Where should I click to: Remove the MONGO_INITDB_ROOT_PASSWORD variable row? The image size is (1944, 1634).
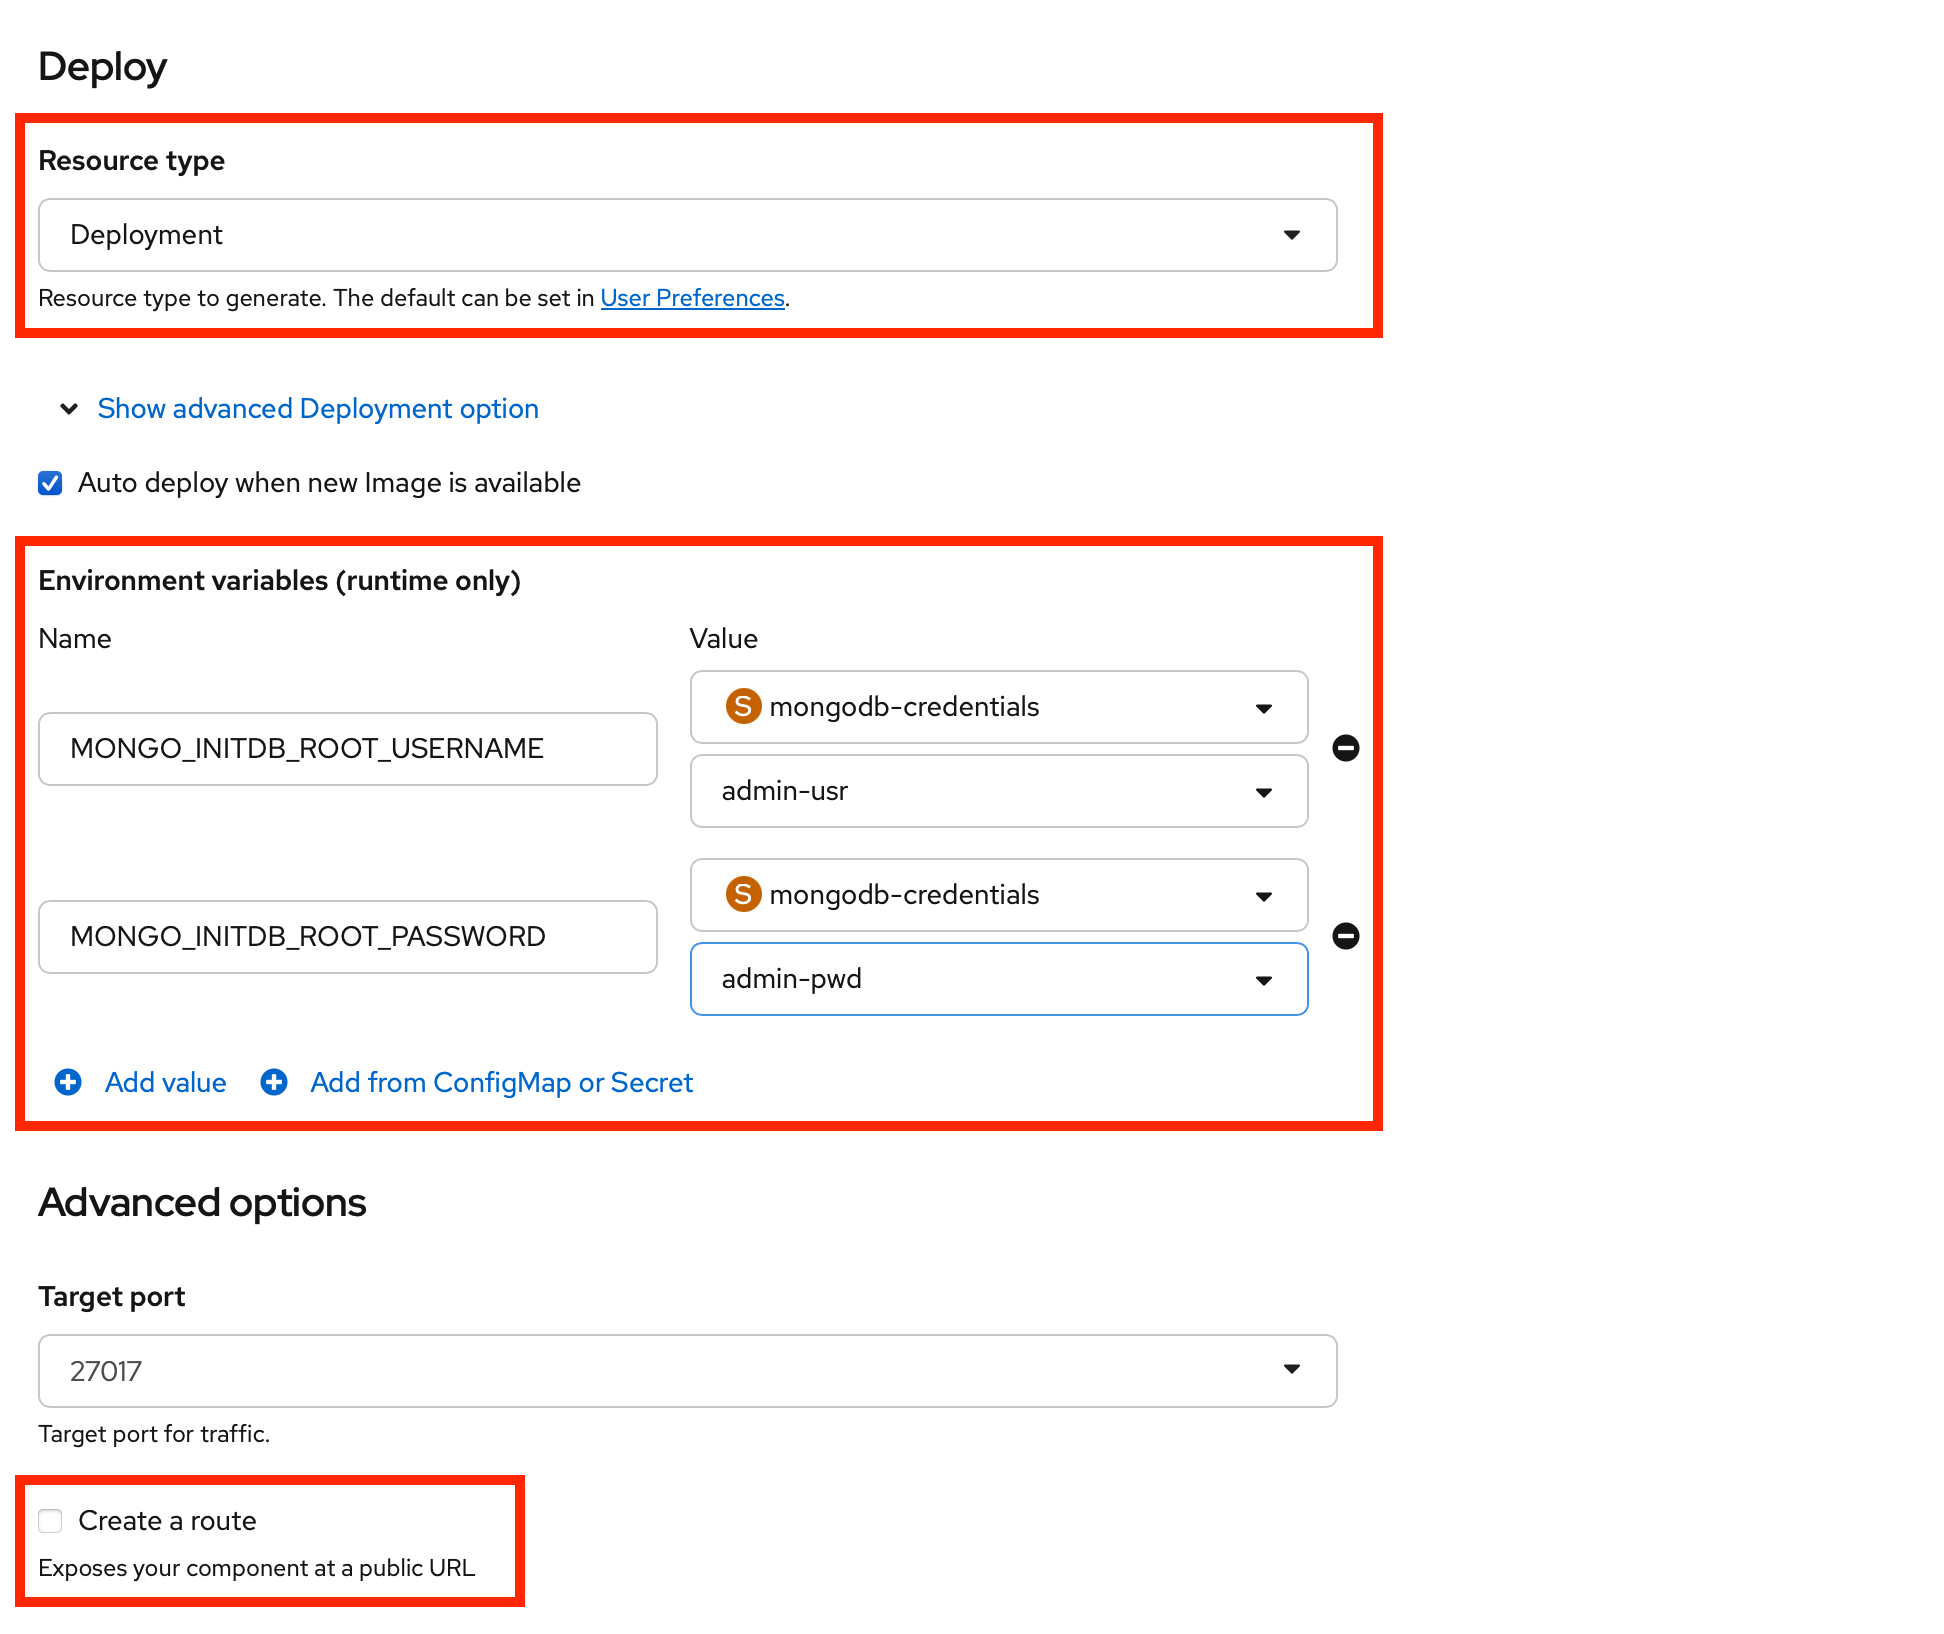(1345, 936)
